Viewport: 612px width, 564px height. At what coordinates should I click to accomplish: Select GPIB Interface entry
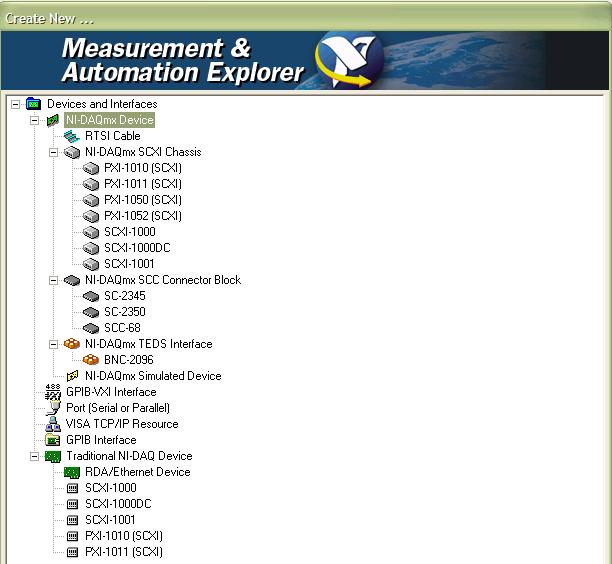(x=101, y=440)
